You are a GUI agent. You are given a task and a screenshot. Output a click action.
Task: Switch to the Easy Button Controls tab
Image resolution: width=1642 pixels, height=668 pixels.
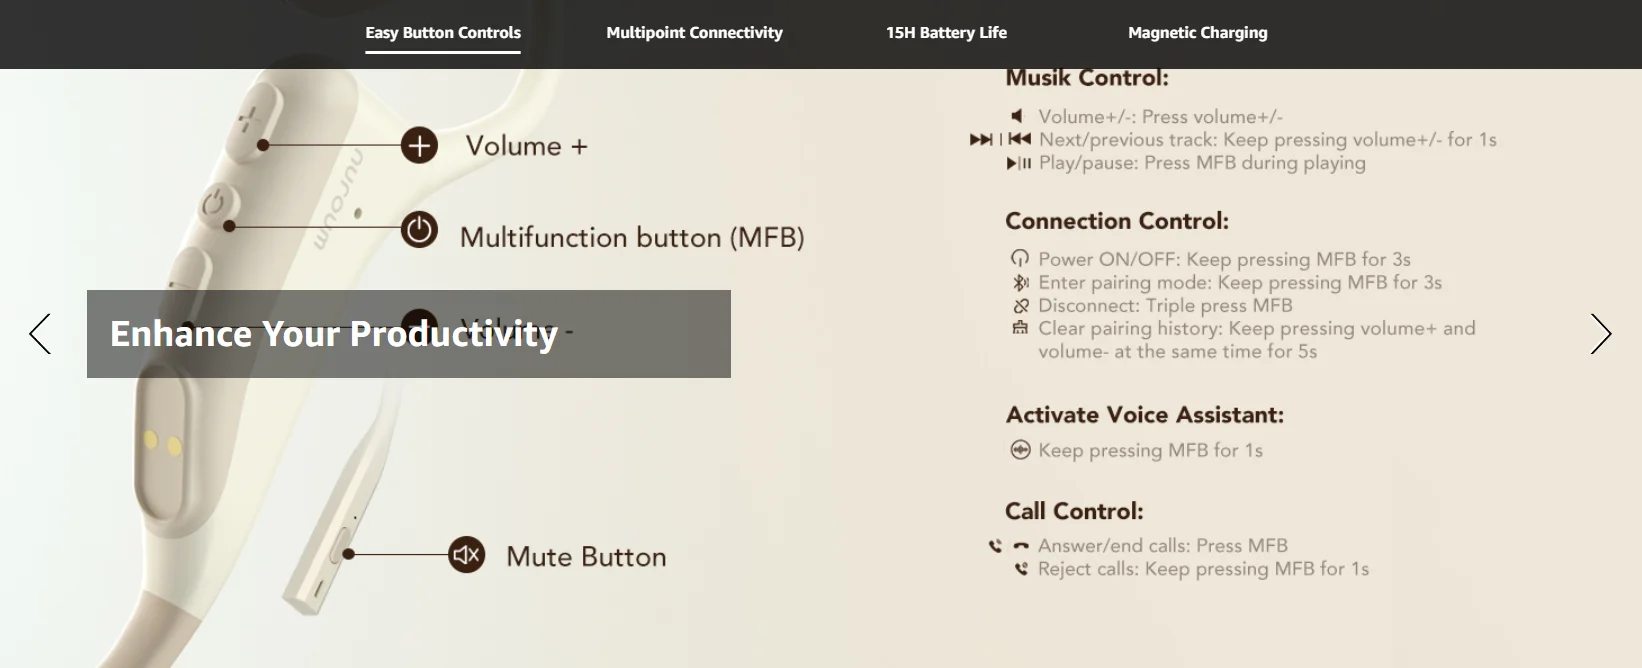point(443,33)
